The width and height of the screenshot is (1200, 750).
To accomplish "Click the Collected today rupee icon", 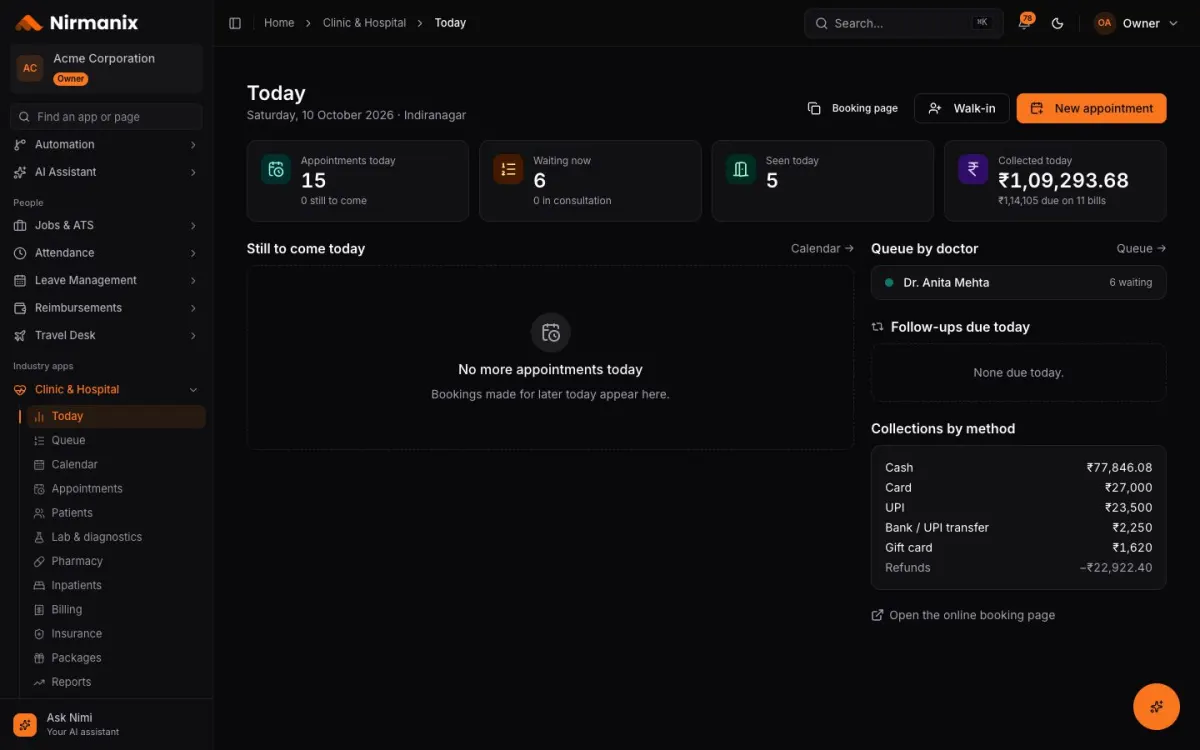I will [x=973, y=169].
